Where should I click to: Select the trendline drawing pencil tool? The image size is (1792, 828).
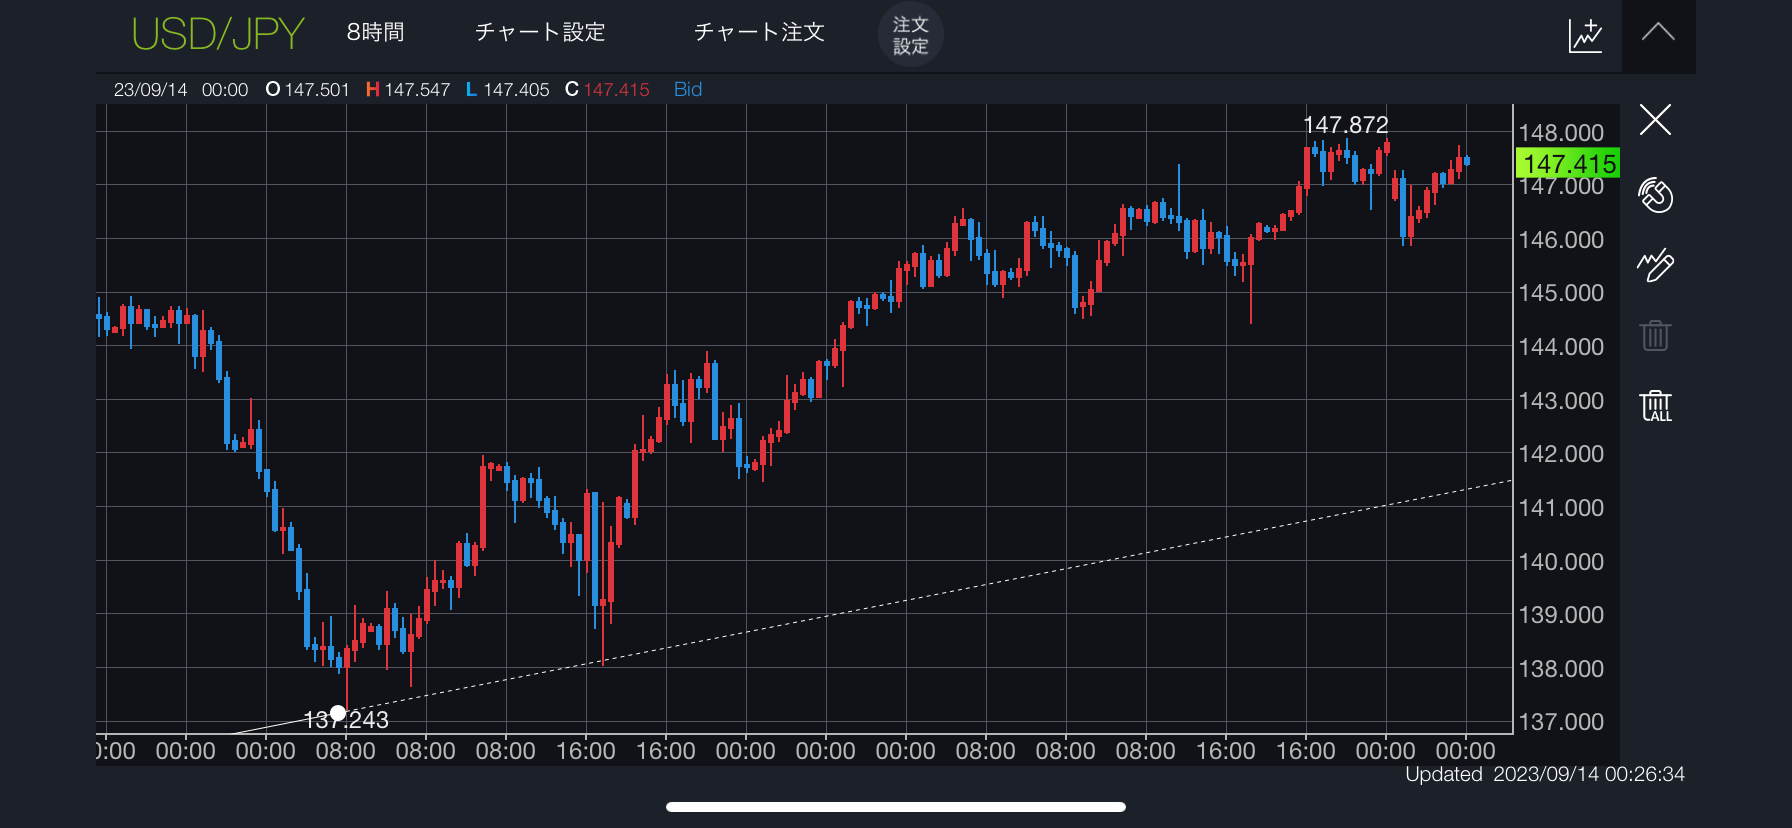(1655, 265)
